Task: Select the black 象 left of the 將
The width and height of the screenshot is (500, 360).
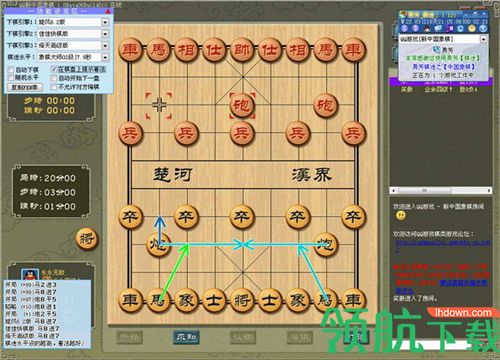Action: (186, 300)
